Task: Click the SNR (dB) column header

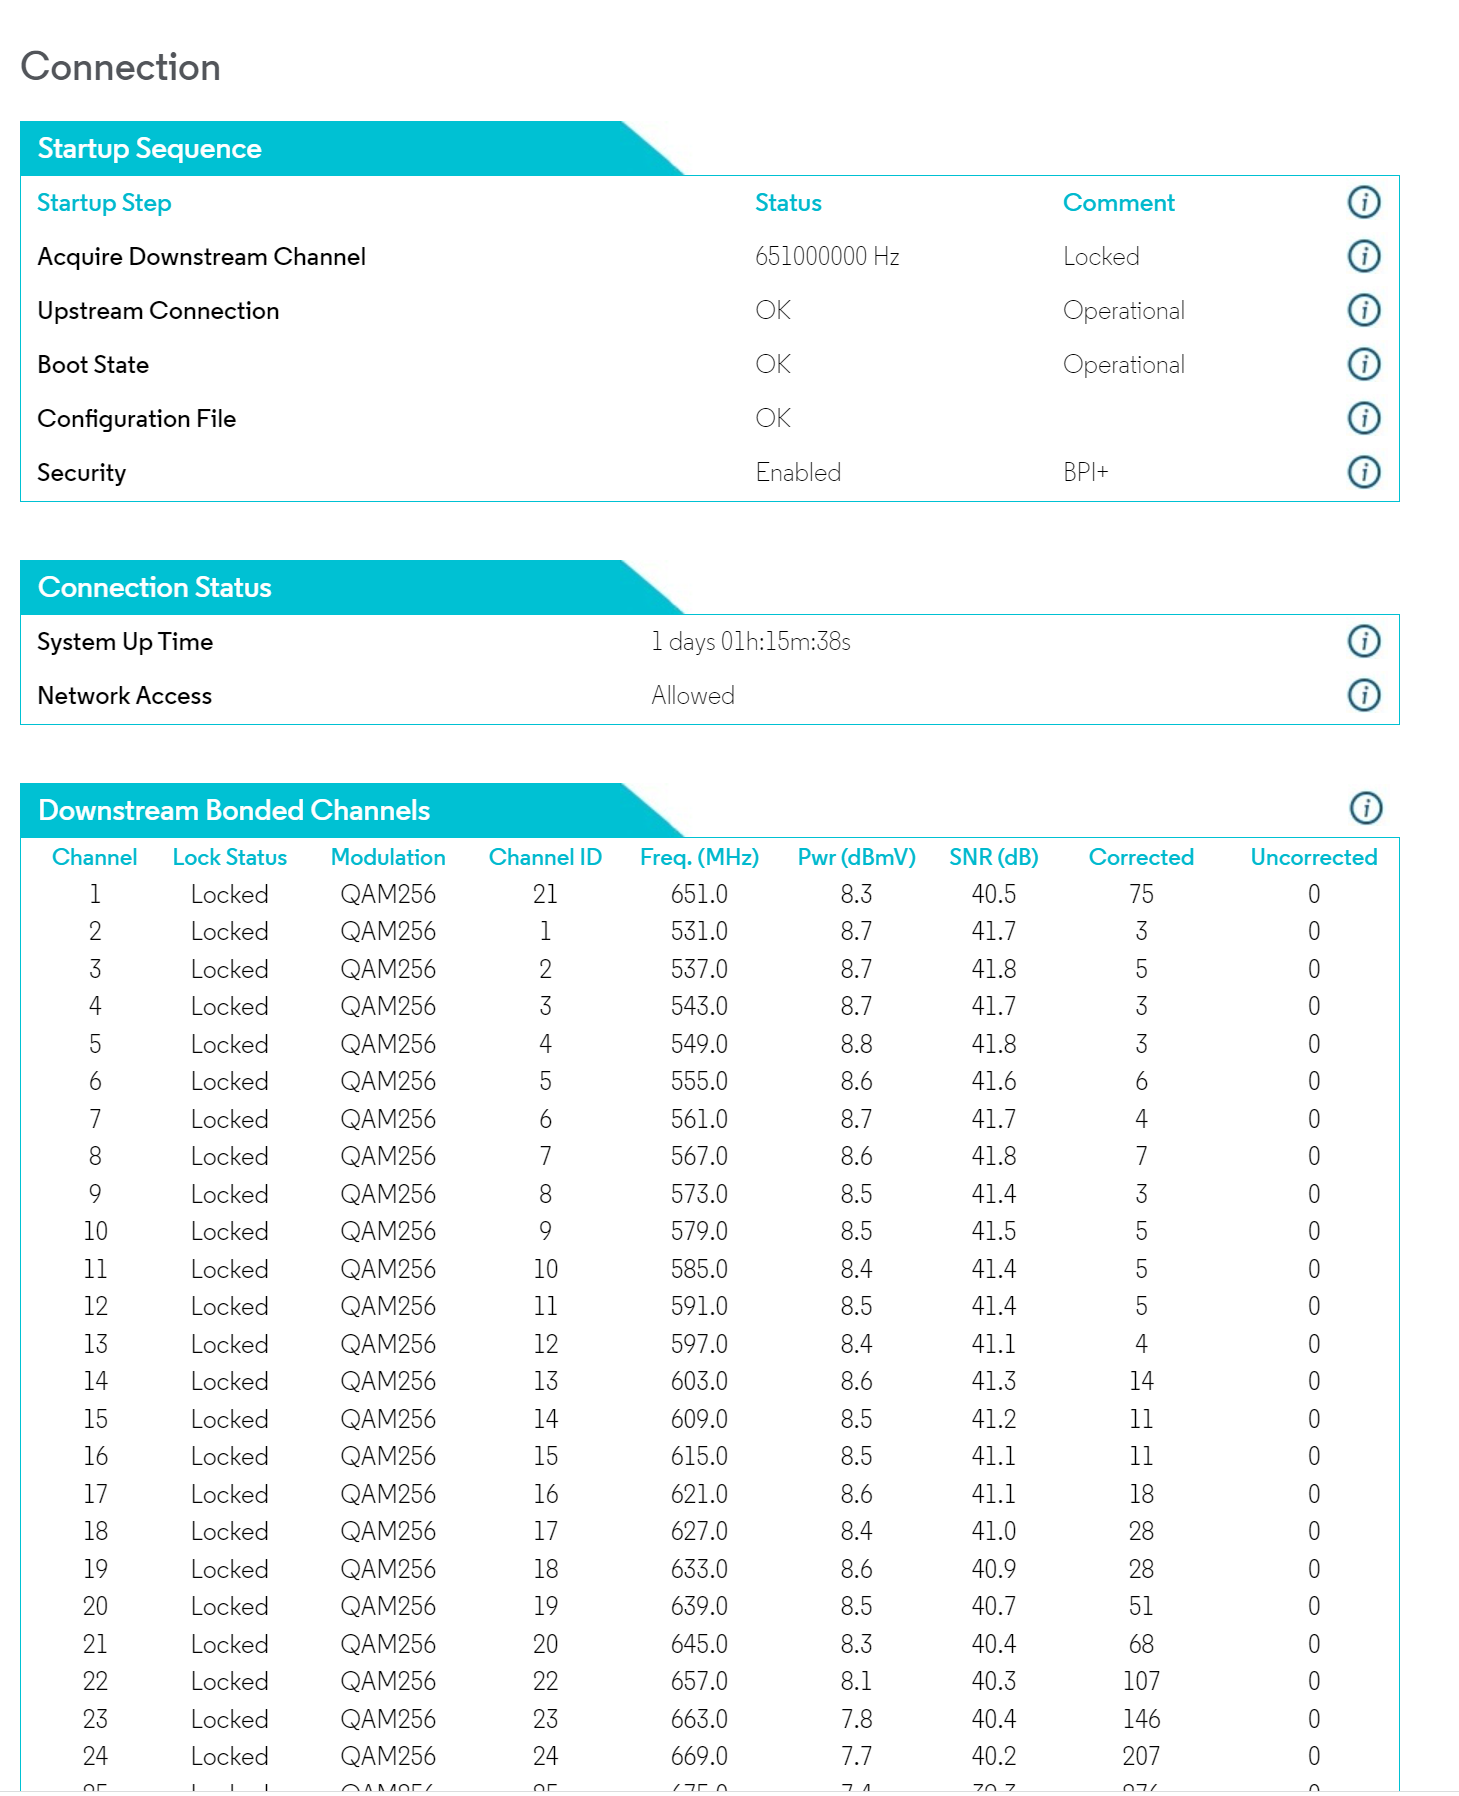Action: [993, 858]
